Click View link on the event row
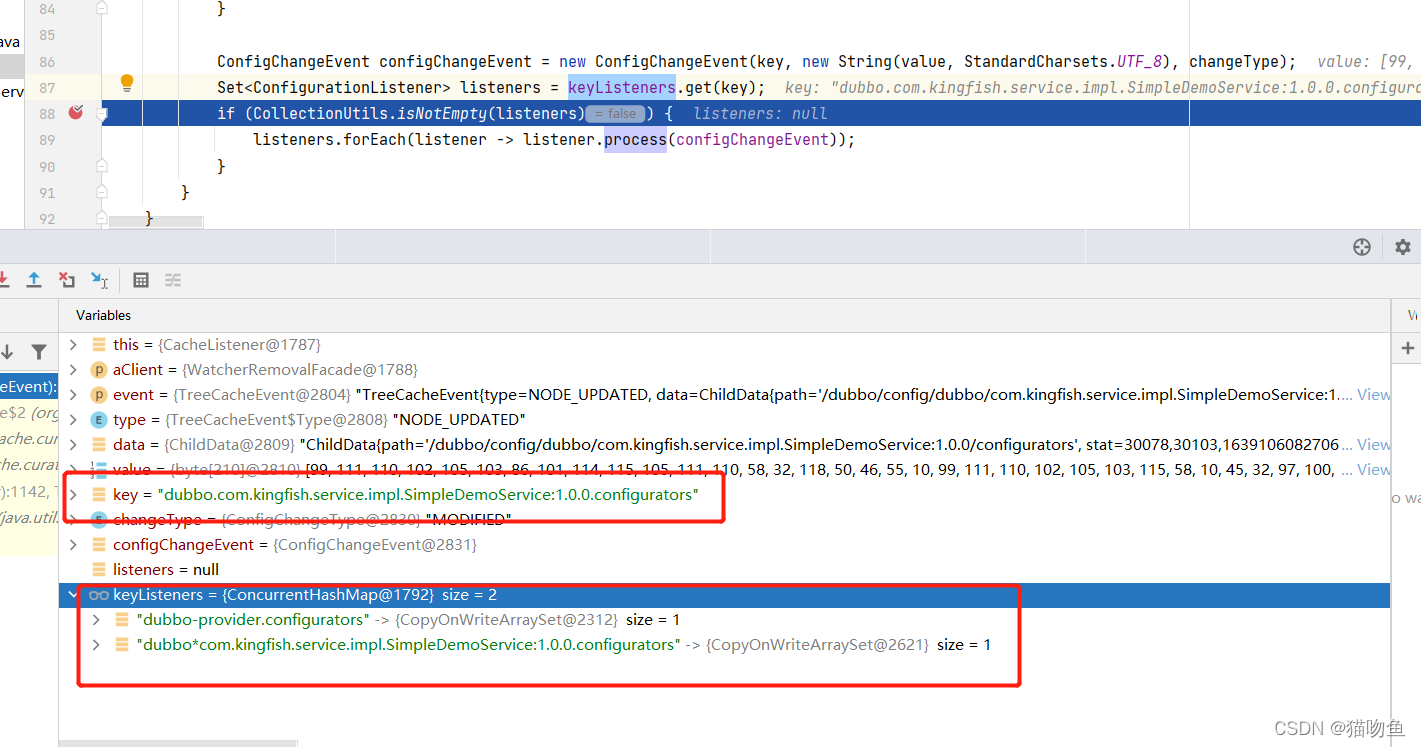Screen dimensions: 1421x747 coord(1373,395)
